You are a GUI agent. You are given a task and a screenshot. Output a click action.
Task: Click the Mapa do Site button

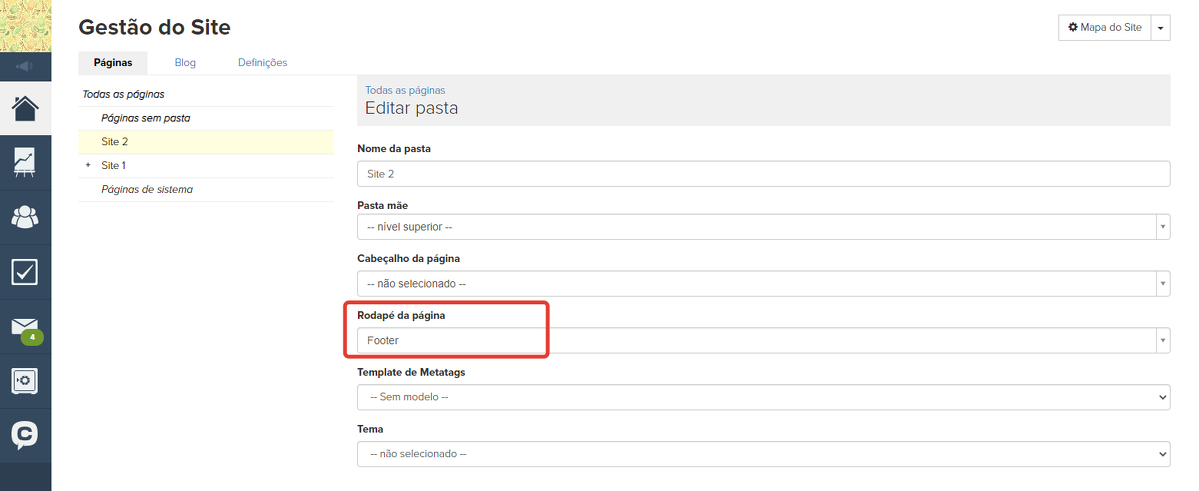(x=1104, y=28)
